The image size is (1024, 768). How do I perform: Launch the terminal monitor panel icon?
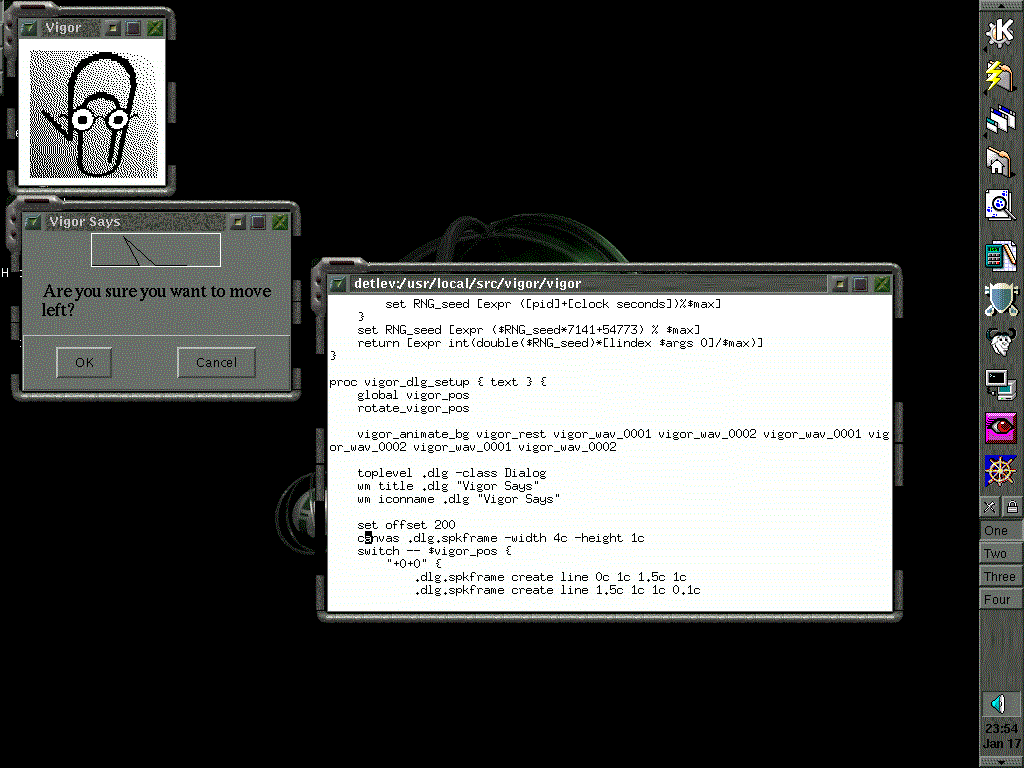point(1000,383)
